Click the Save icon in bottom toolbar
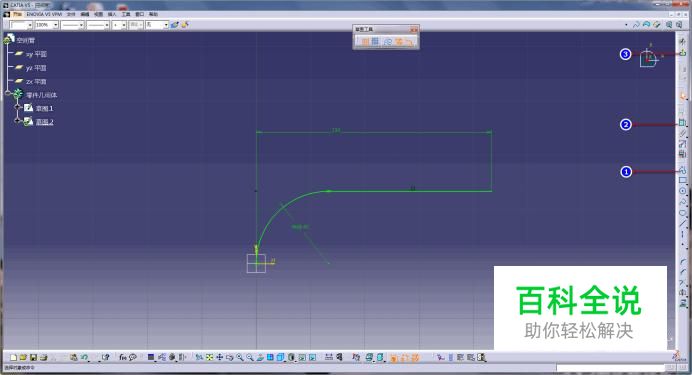Image resolution: width=692 pixels, height=375 pixels. [33, 357]
